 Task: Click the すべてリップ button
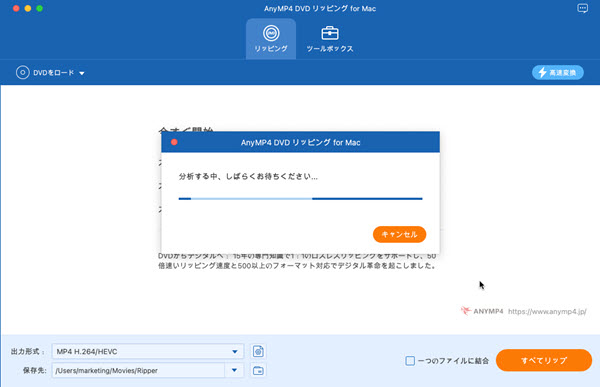[x=544, y=360]
